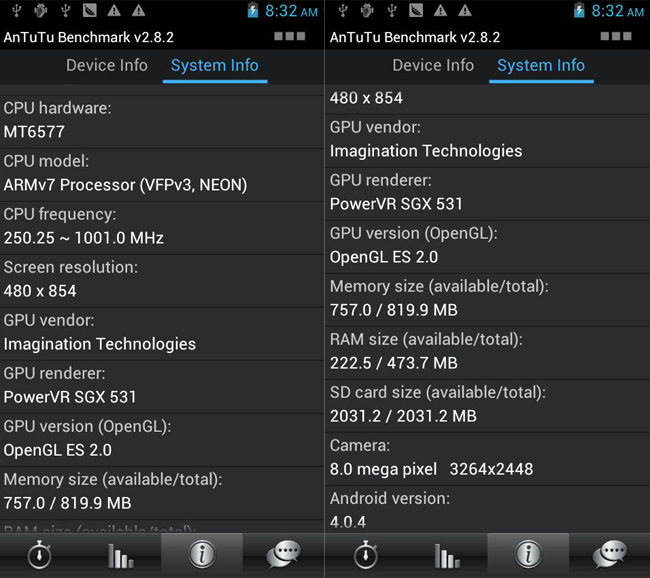650x578 pixels.
Task: Tap the 8:32 AM clock in left status bar
Action: (291, 11)
